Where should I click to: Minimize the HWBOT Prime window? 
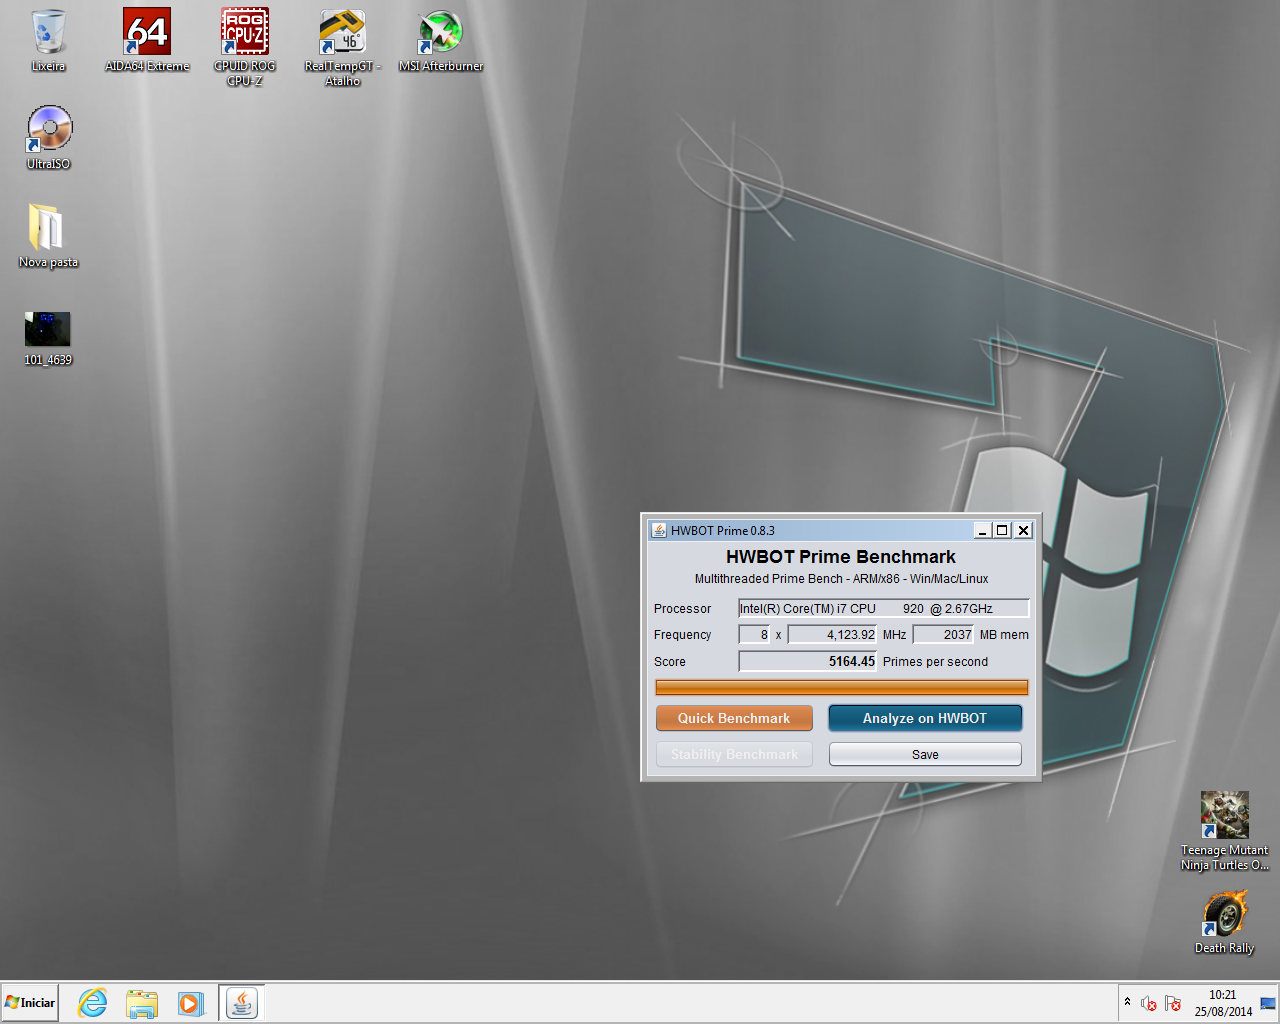[x=982, y=530]
